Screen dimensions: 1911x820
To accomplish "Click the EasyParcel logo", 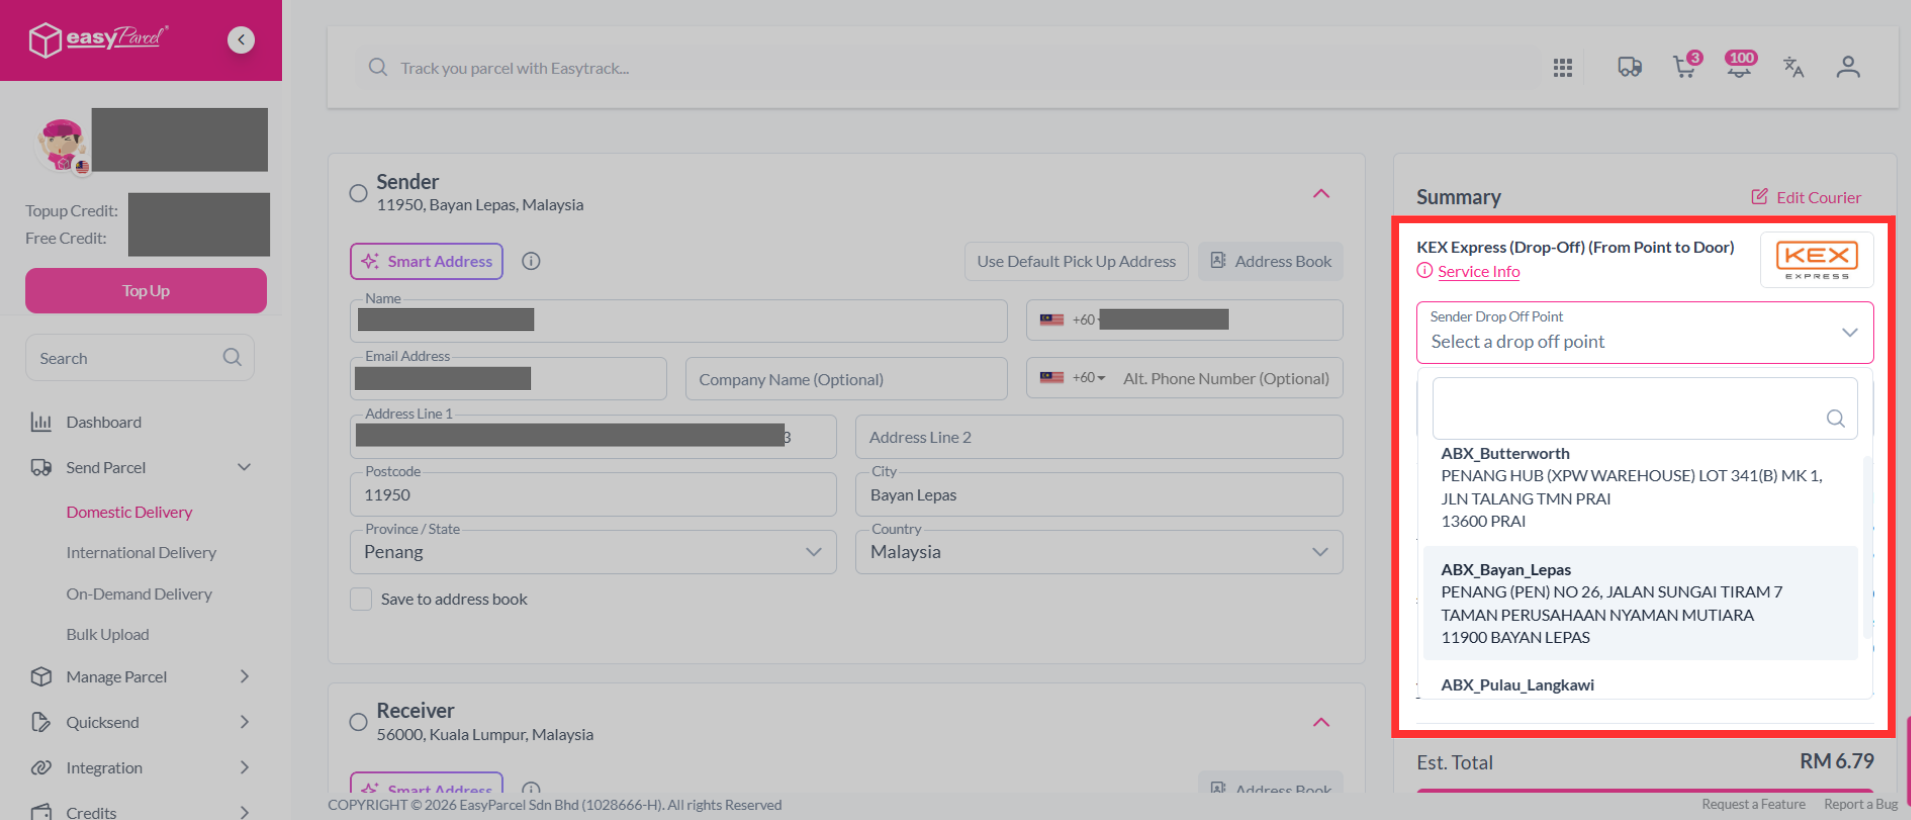I will pyautogui.click(x=98, y=40).
